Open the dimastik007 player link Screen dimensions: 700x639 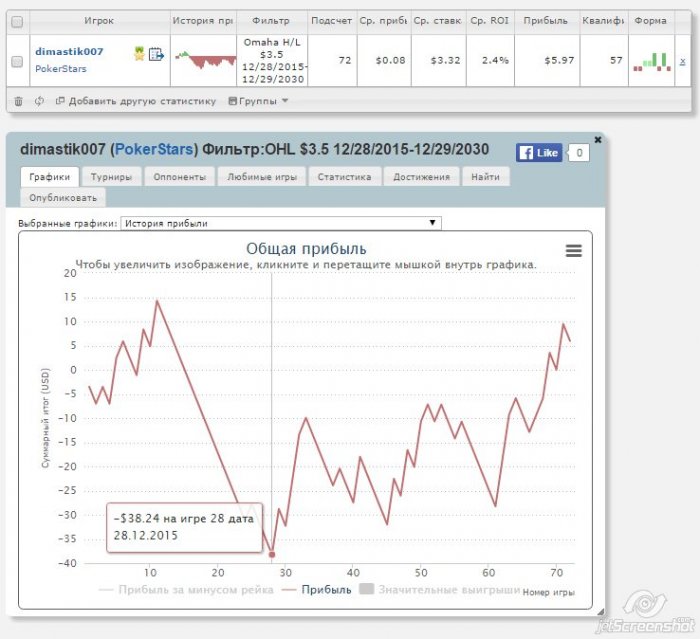point(69,51)
